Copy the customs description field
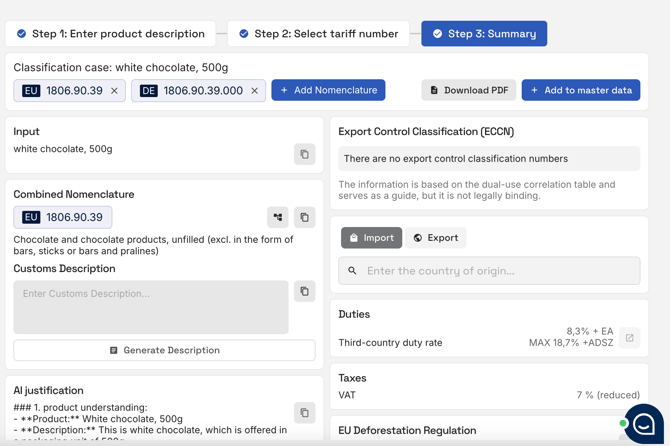 point(304,292)
